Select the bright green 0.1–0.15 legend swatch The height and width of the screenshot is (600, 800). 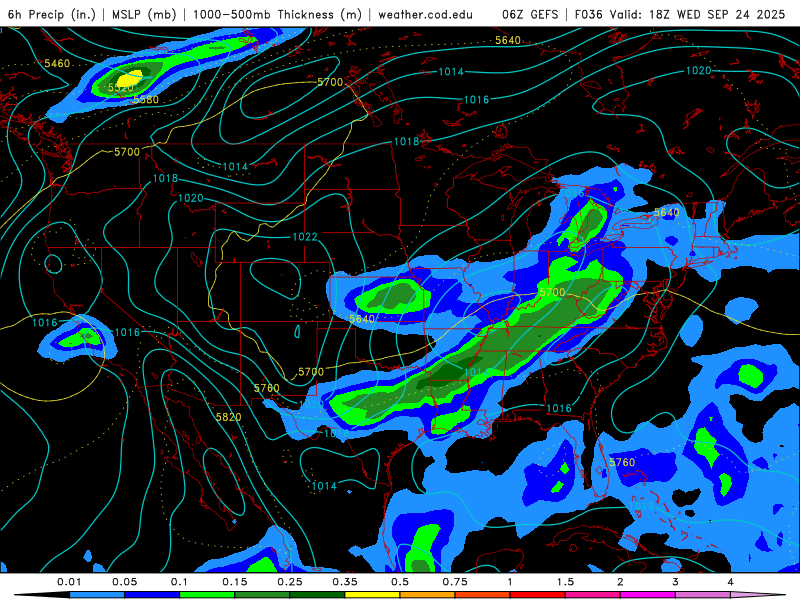(x=207, y=595)
